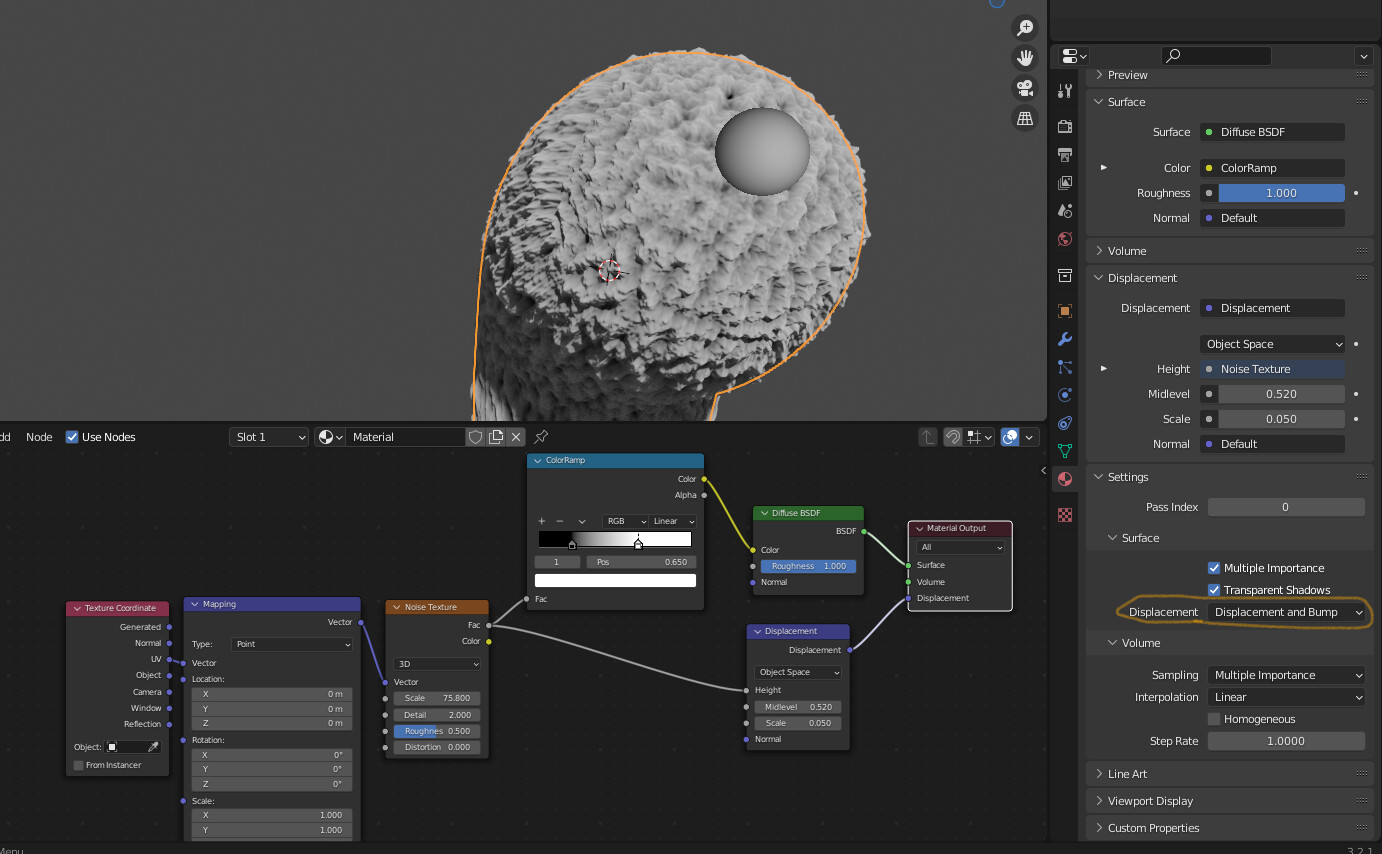Select the green mesh Data properties tab
Image resolution: width=1382 pixels, height=854 pixels.
[1064, 451]
